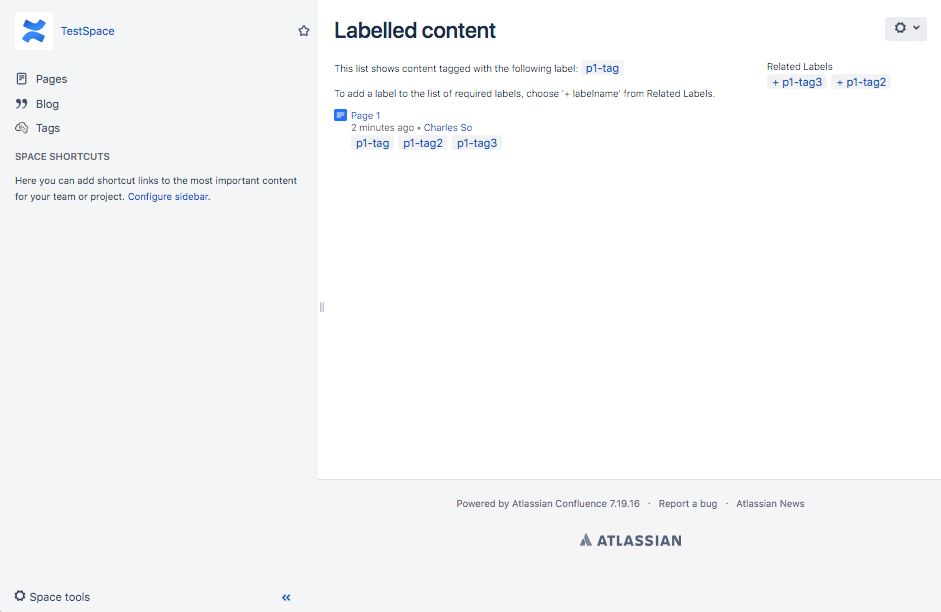Screen dimensions: 941x612
Task: Expand the Space tools menu
Action: [52, 596]
